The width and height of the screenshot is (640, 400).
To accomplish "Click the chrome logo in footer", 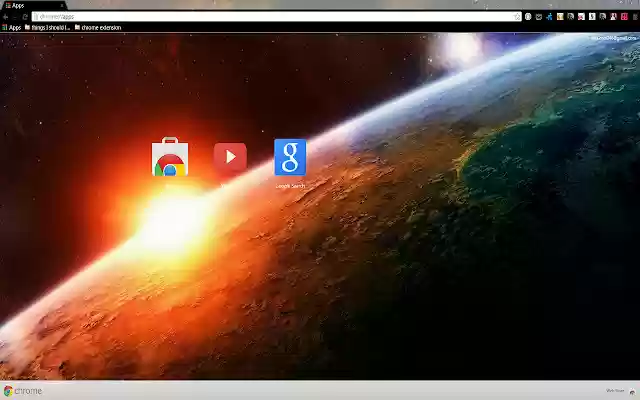I will (23, 391).
